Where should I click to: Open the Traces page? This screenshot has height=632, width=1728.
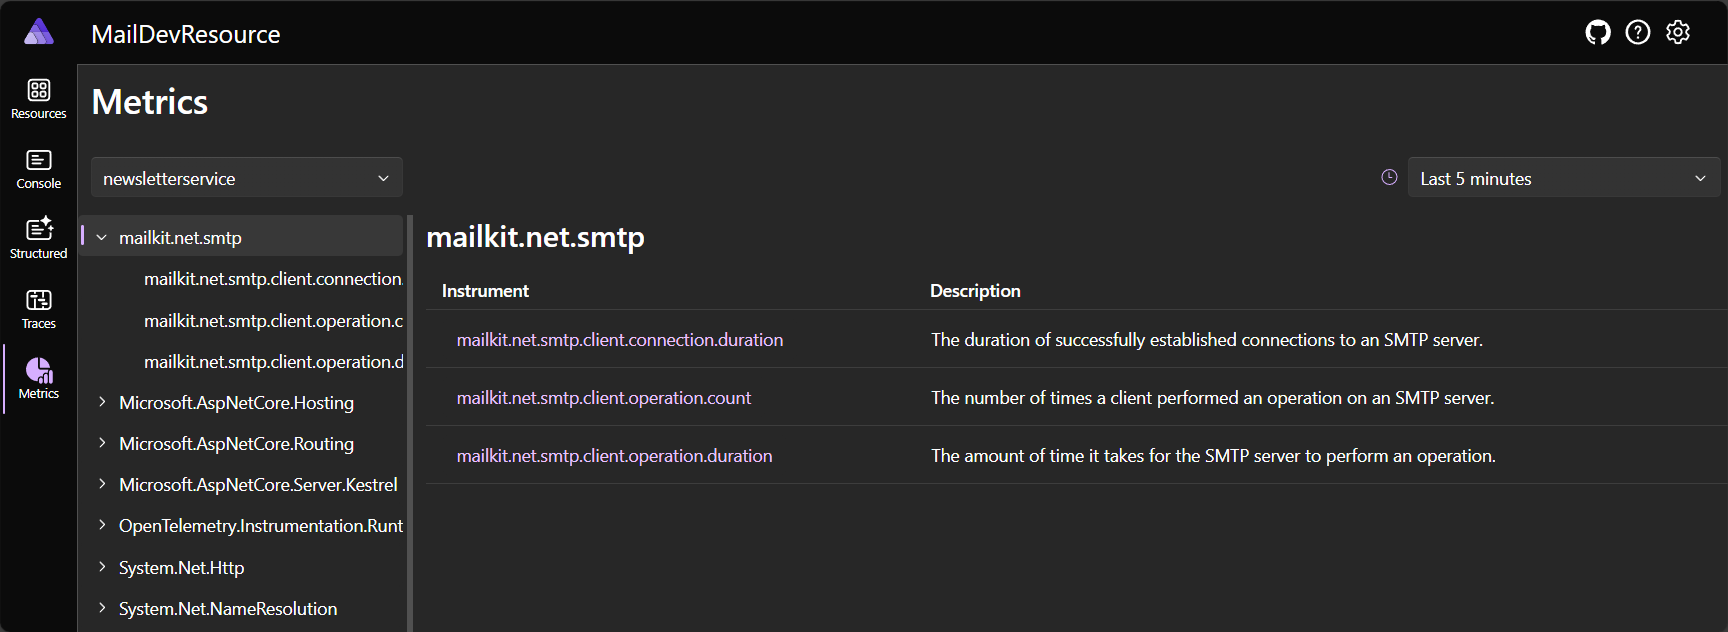[38, 309]
